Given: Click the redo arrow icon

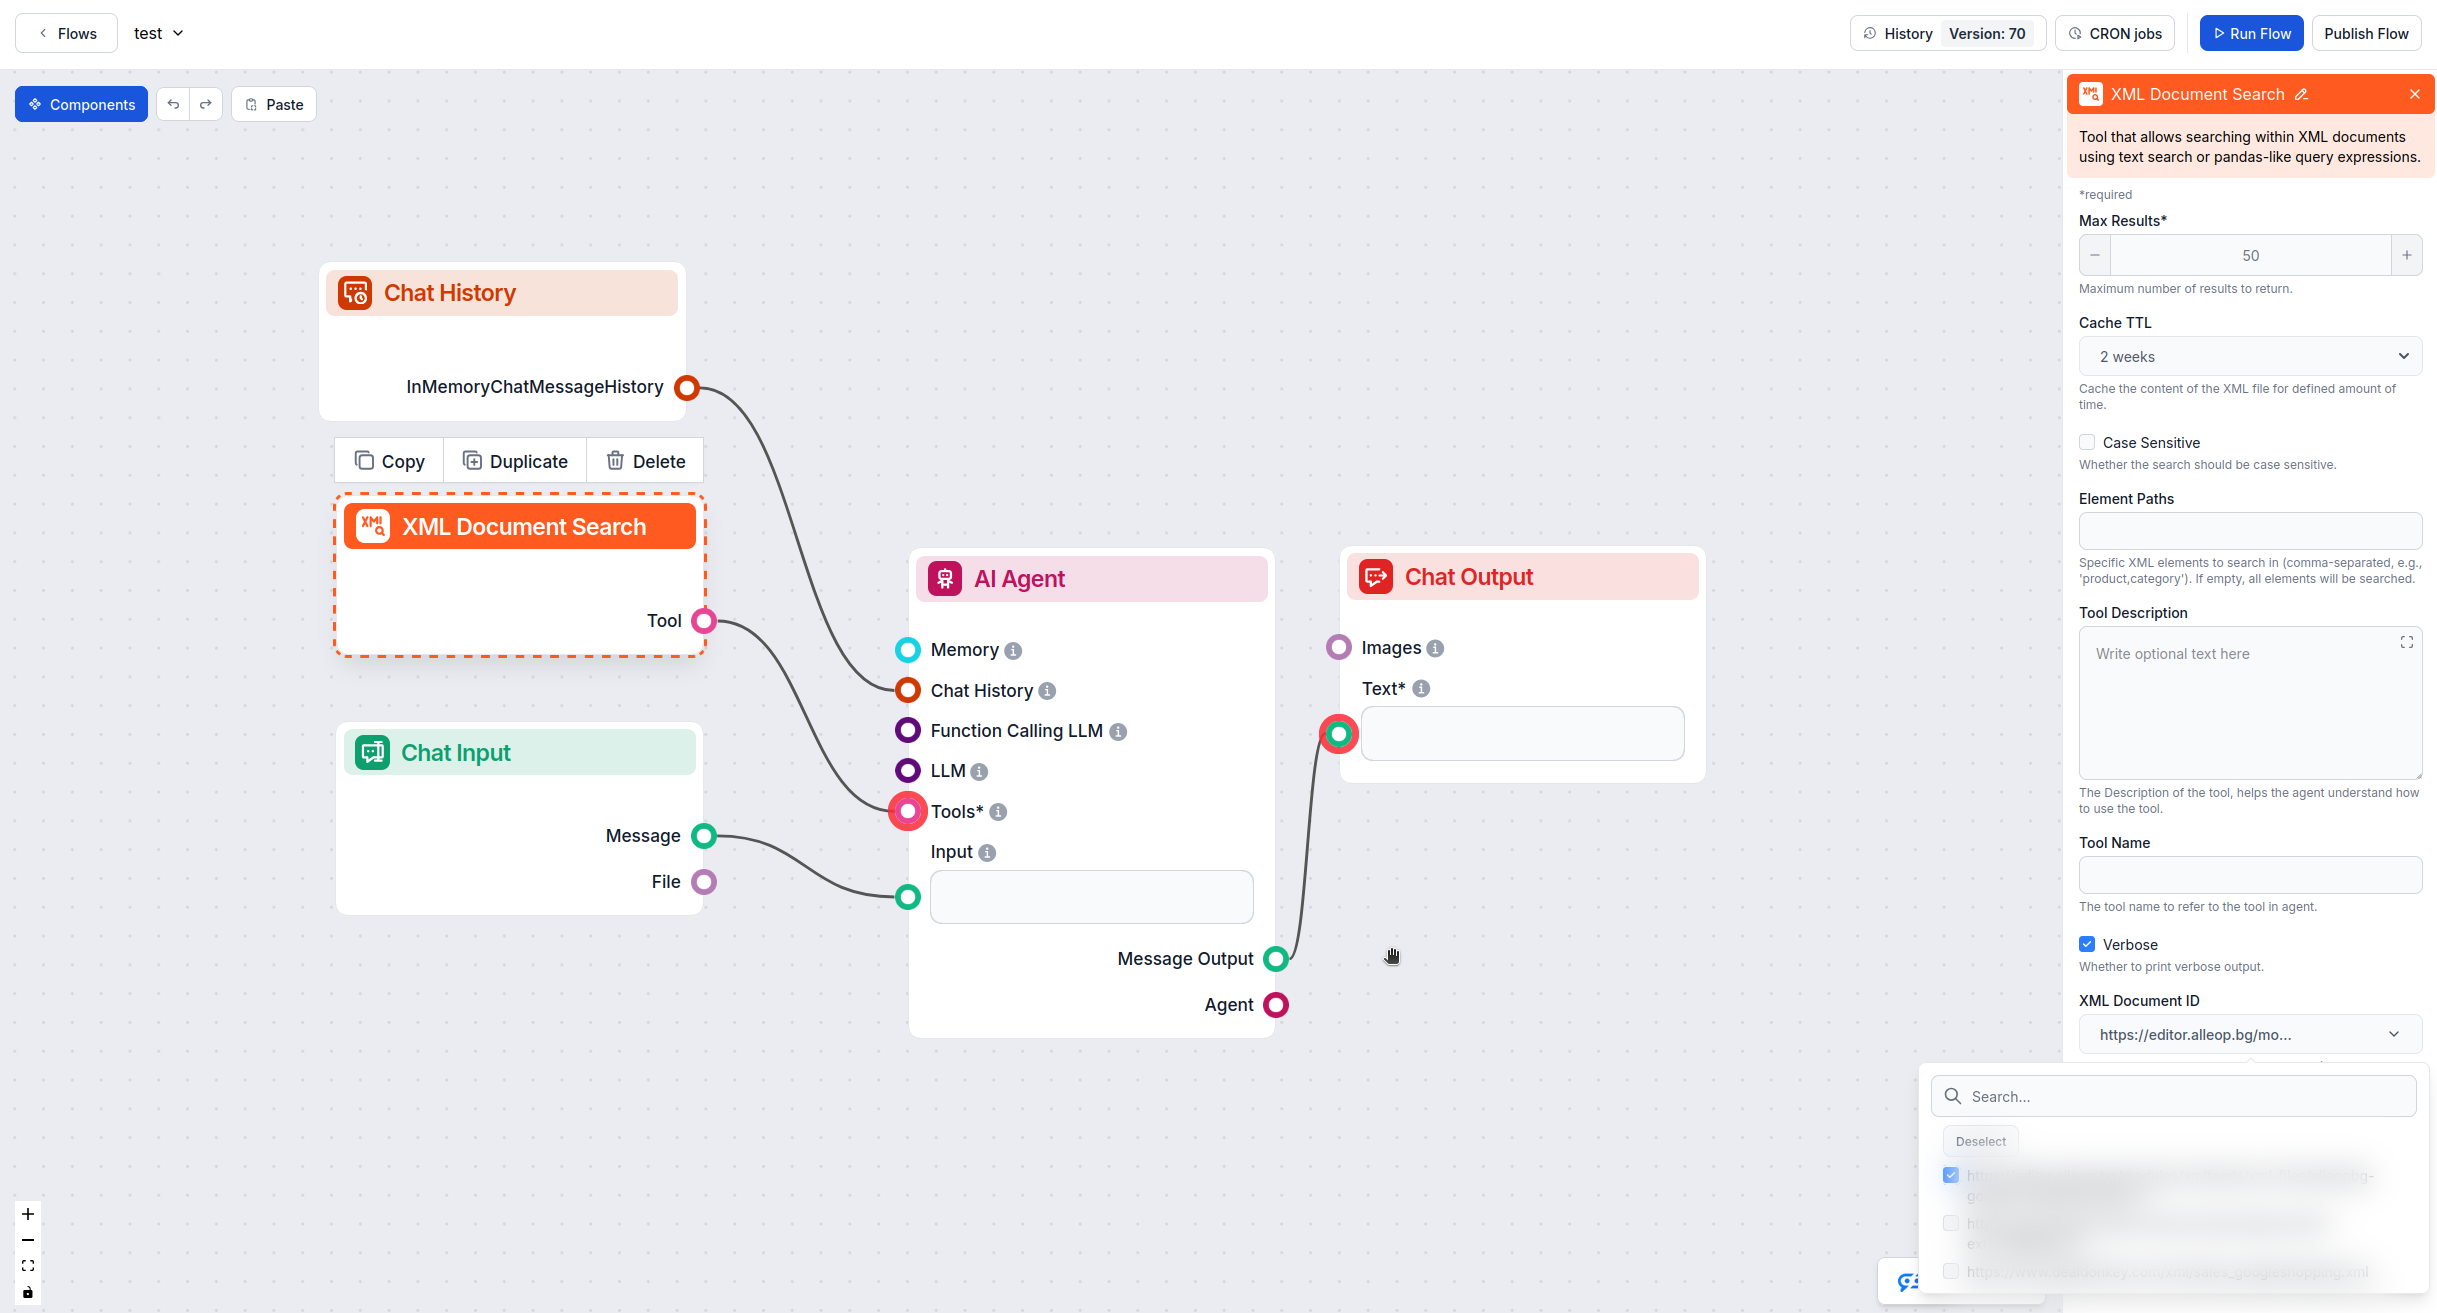Looking at the screenshot, I should [206, 104].
